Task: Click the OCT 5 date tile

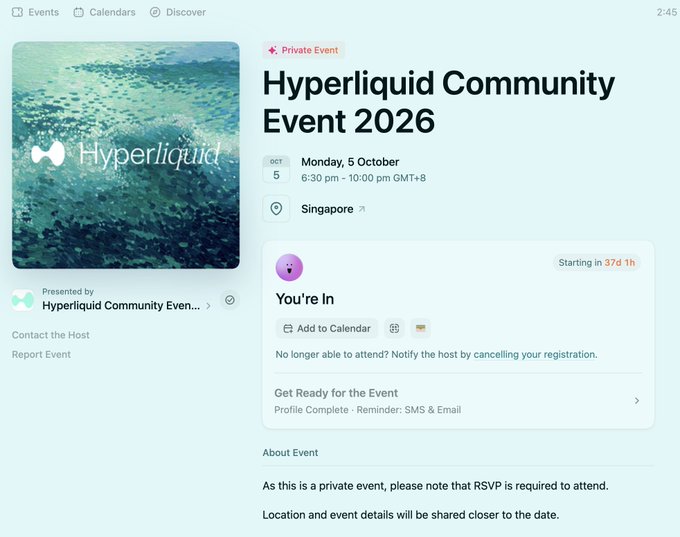Action: (276, 169)
